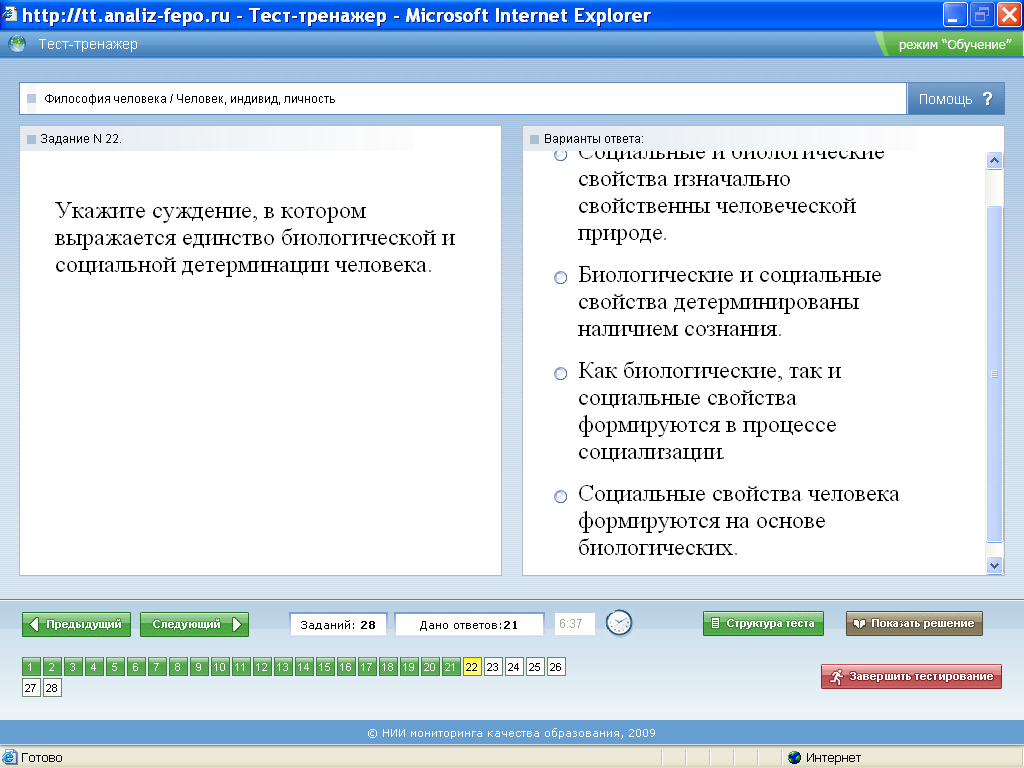Click current question 22 marker
Viewport: 1024px width, 768px height.
coord(472,667)
